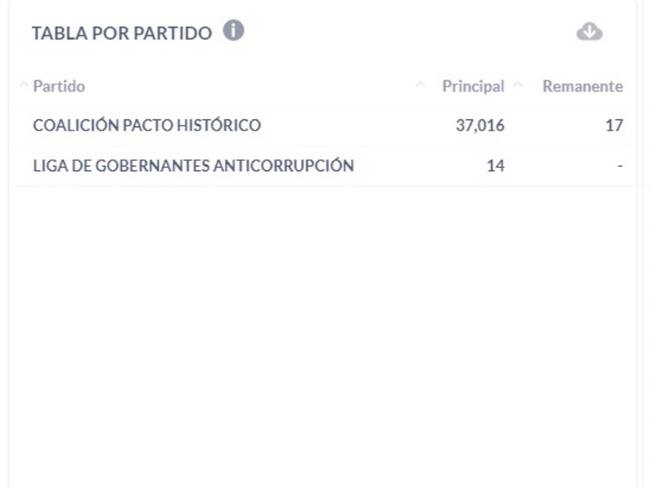Click the sort caret beside Partido
Viewport: 650px width, 487px height.
pyautogui.click(x=24, y=86)
